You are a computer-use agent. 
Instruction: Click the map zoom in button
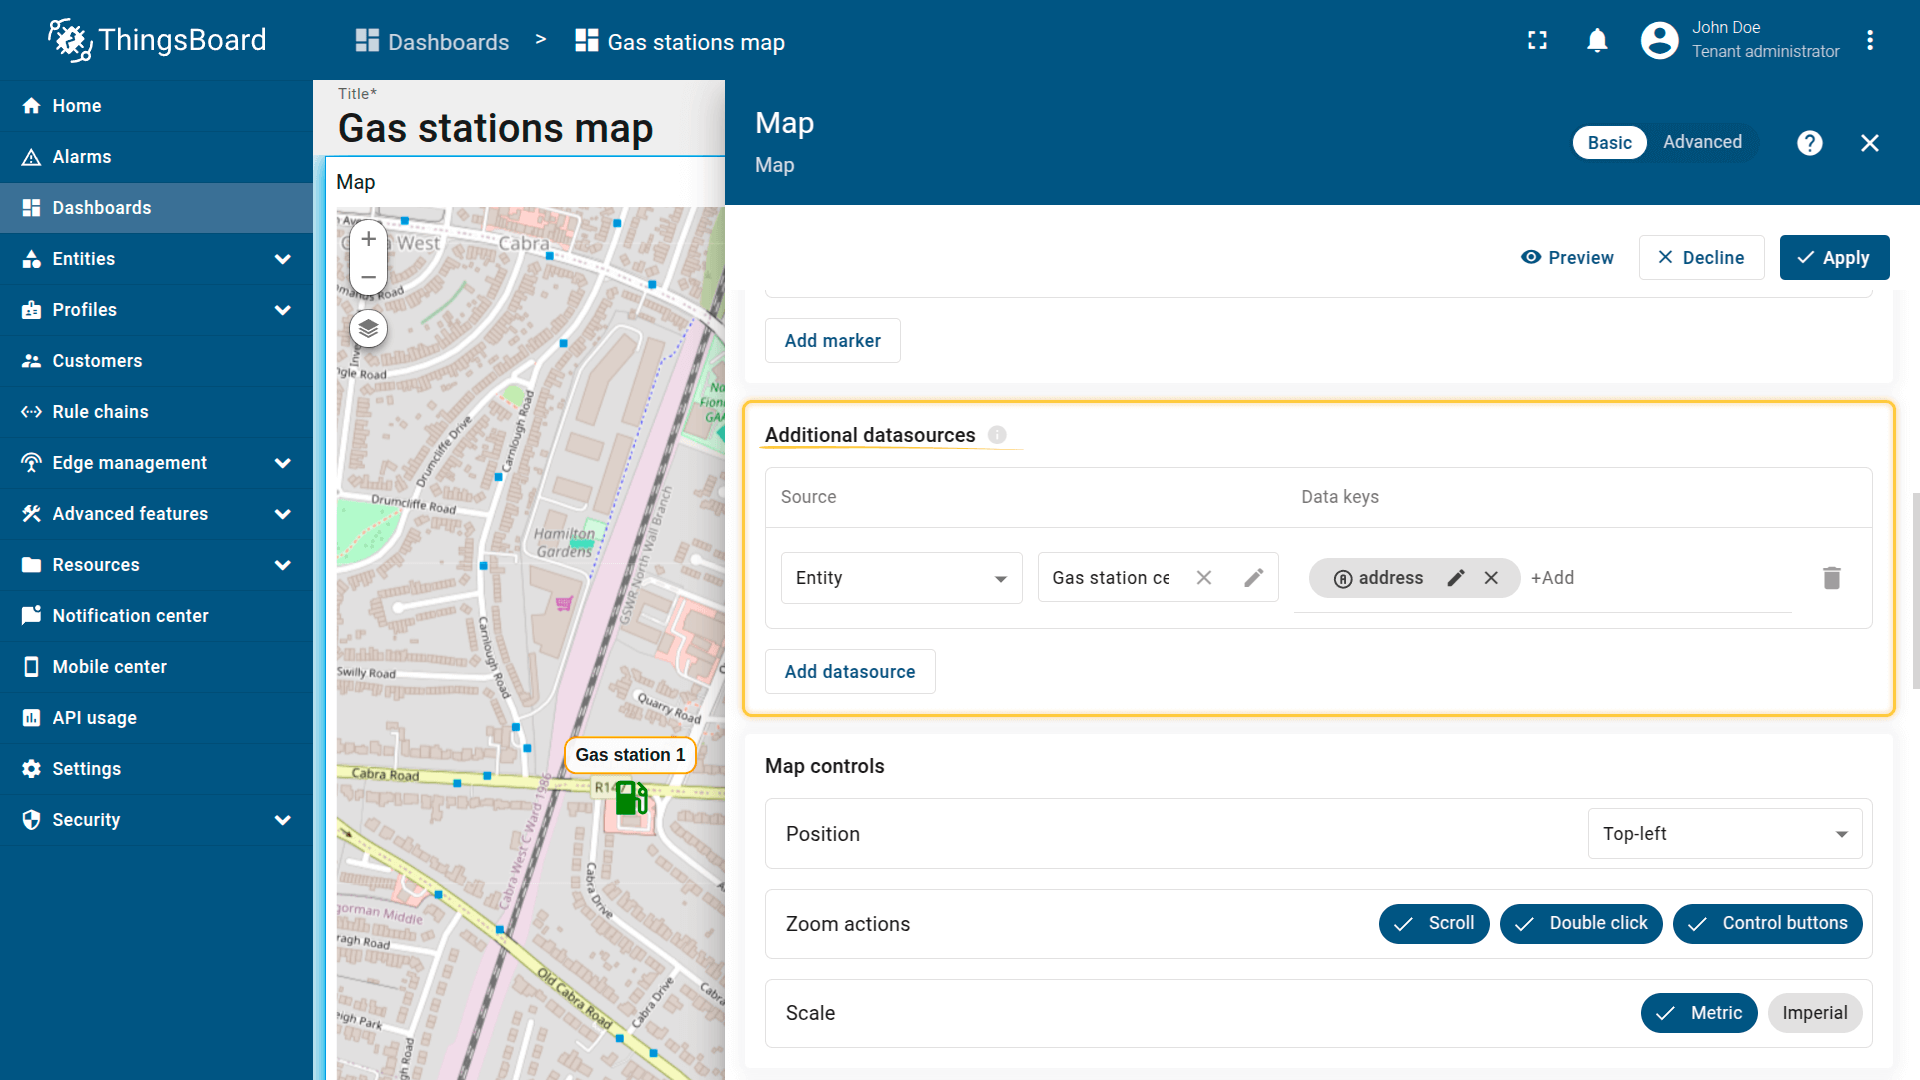pos(368,239)
